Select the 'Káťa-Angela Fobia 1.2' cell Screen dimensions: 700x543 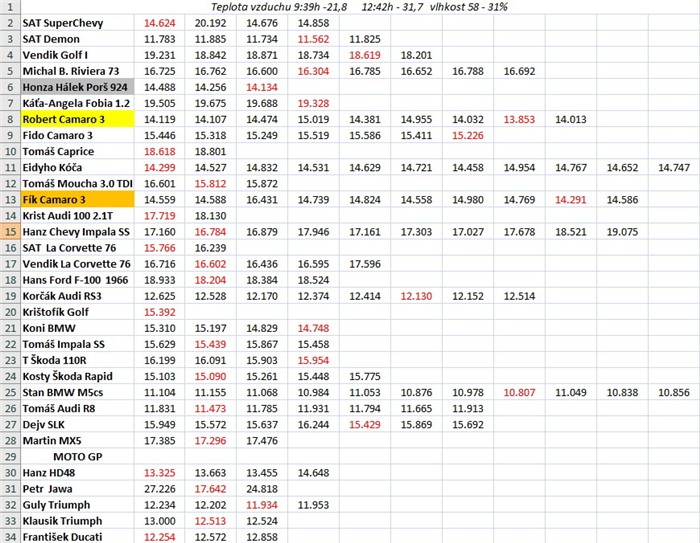click(77, 103)
